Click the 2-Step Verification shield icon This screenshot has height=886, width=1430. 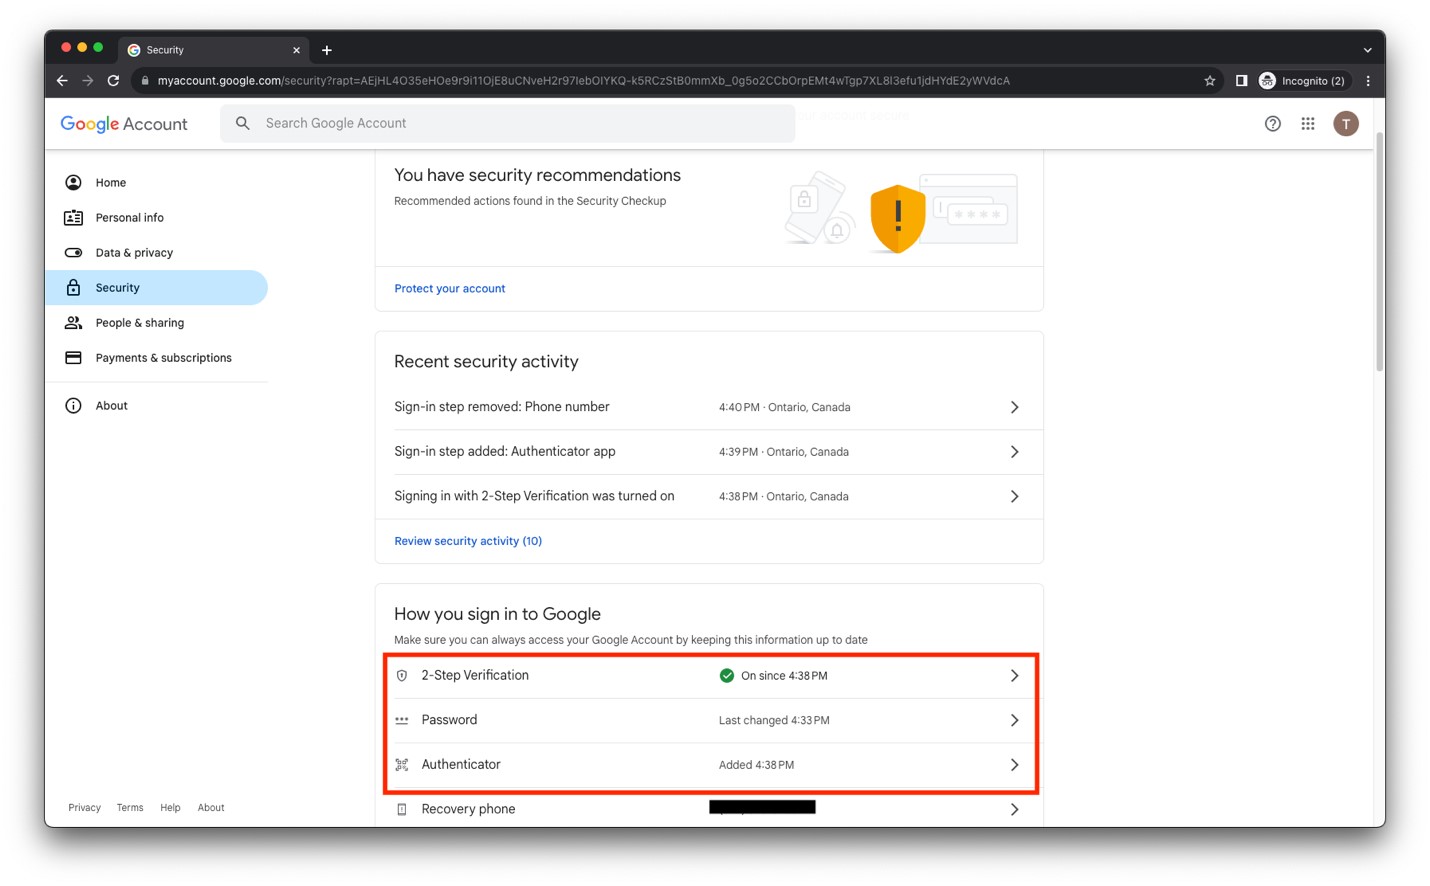[x=402, y=676]
